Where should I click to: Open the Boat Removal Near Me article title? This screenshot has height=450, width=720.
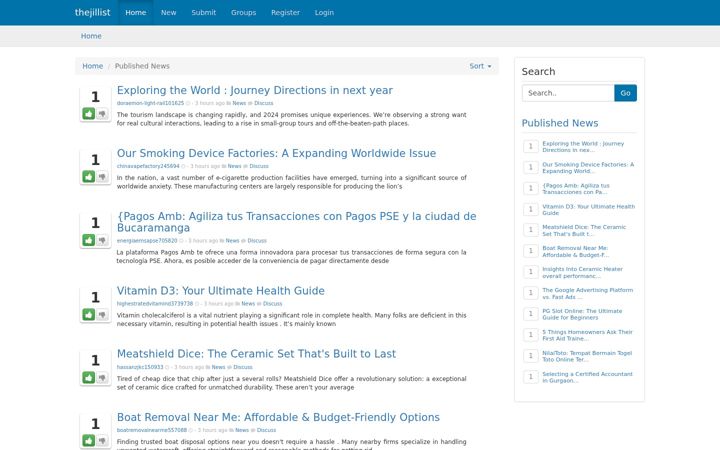(x=278, y=417)
